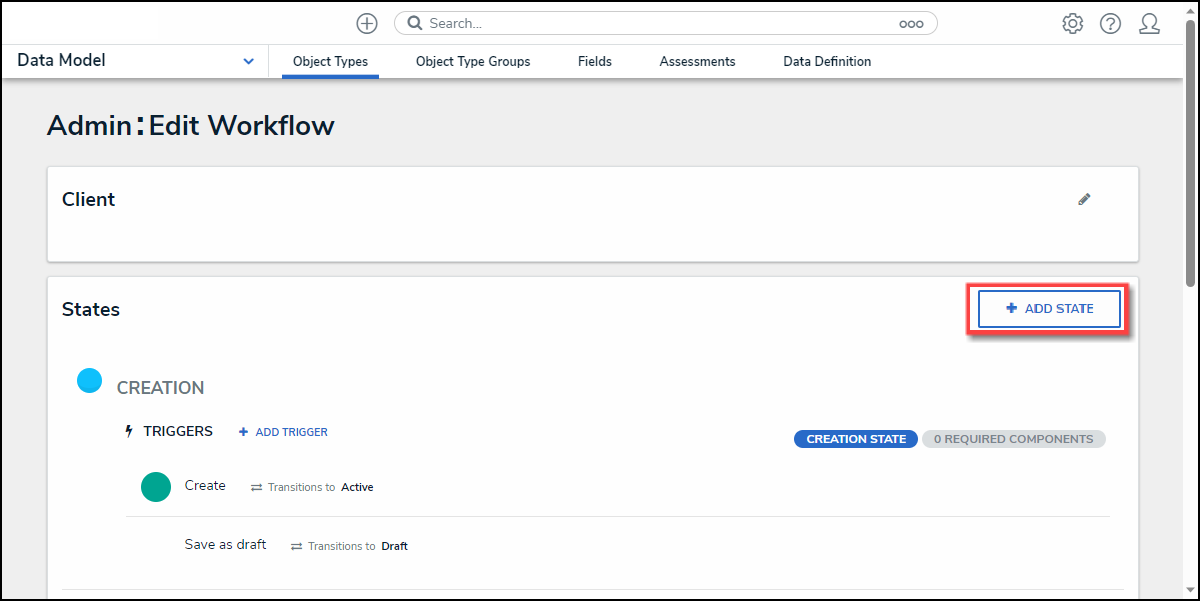The width and height of the screenshot is (1200, 601).
Task: Open the user profile icon
Action: 1149,23
